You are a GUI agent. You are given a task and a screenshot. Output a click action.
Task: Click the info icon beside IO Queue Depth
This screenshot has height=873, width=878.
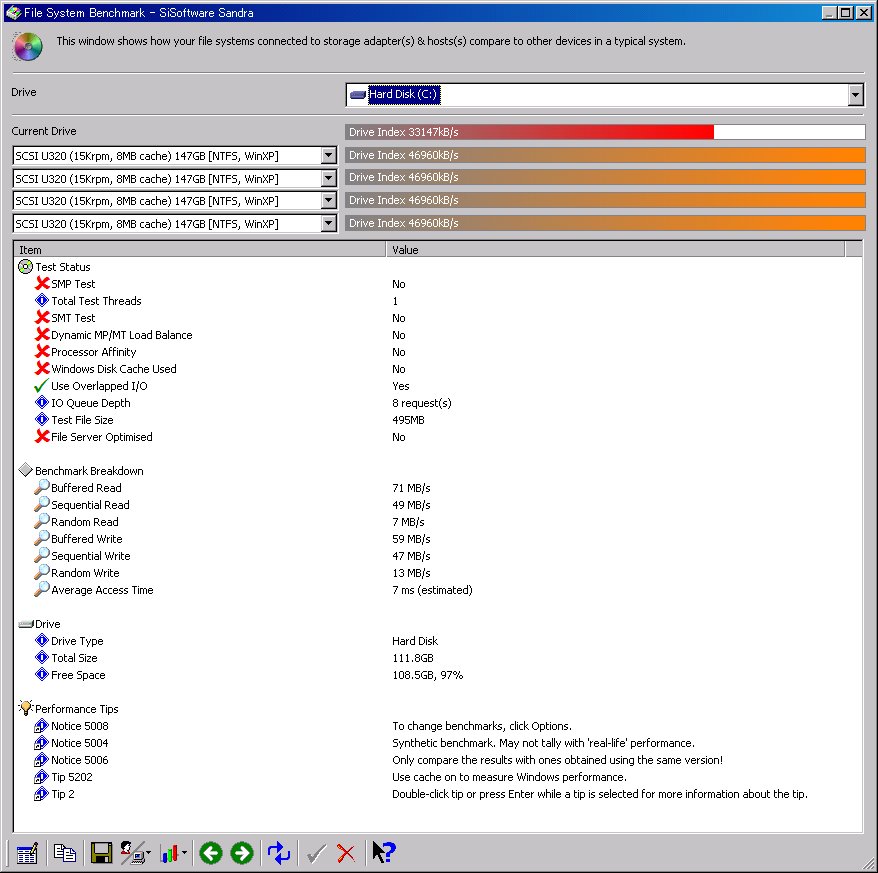click(x=42, y=402)
